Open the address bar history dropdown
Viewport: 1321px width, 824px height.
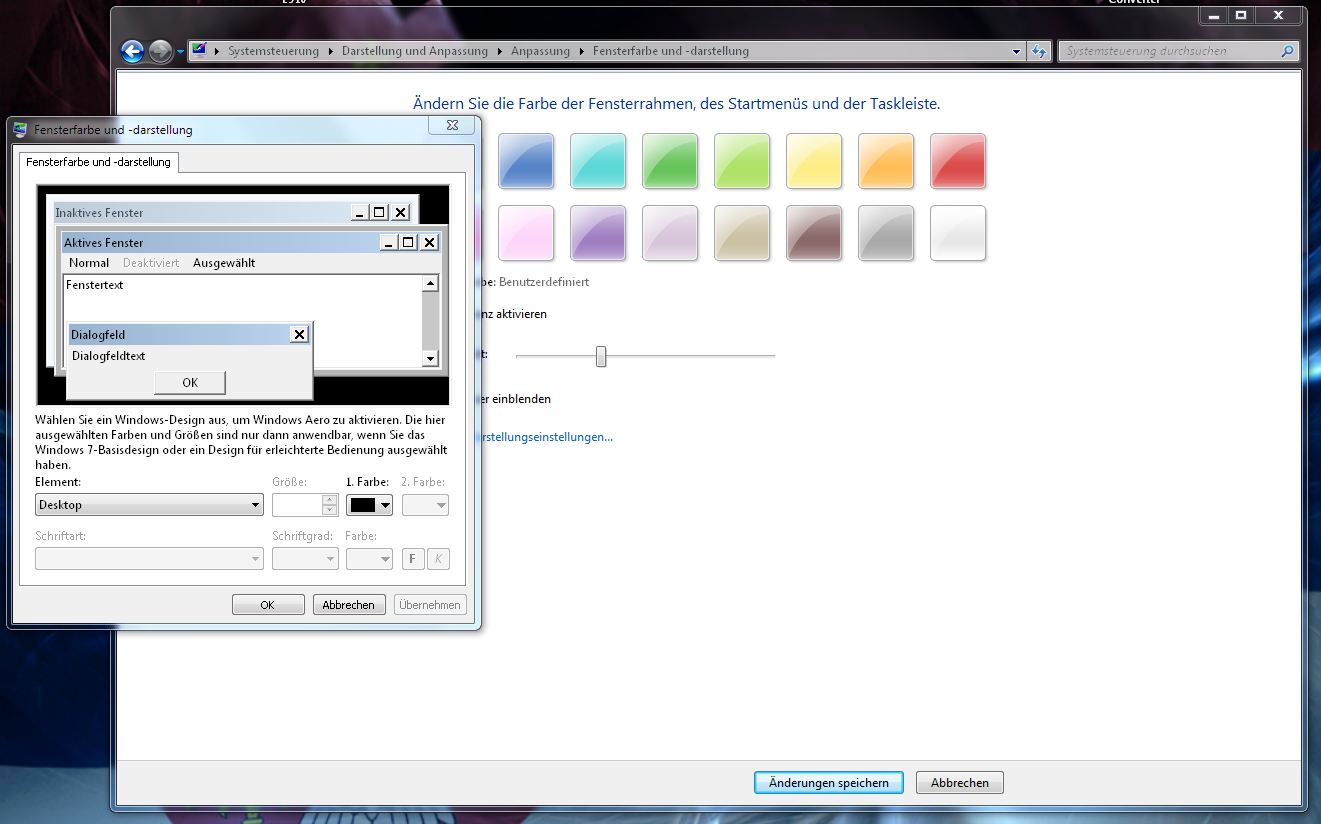[1017, 51]
